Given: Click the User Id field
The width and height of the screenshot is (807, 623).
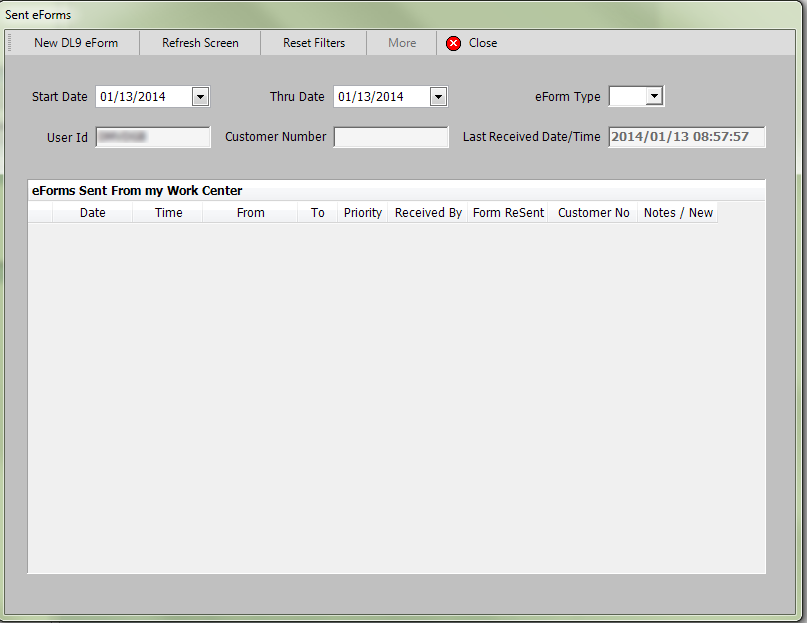Looking at the screenshot, I should tap(152, 137).
